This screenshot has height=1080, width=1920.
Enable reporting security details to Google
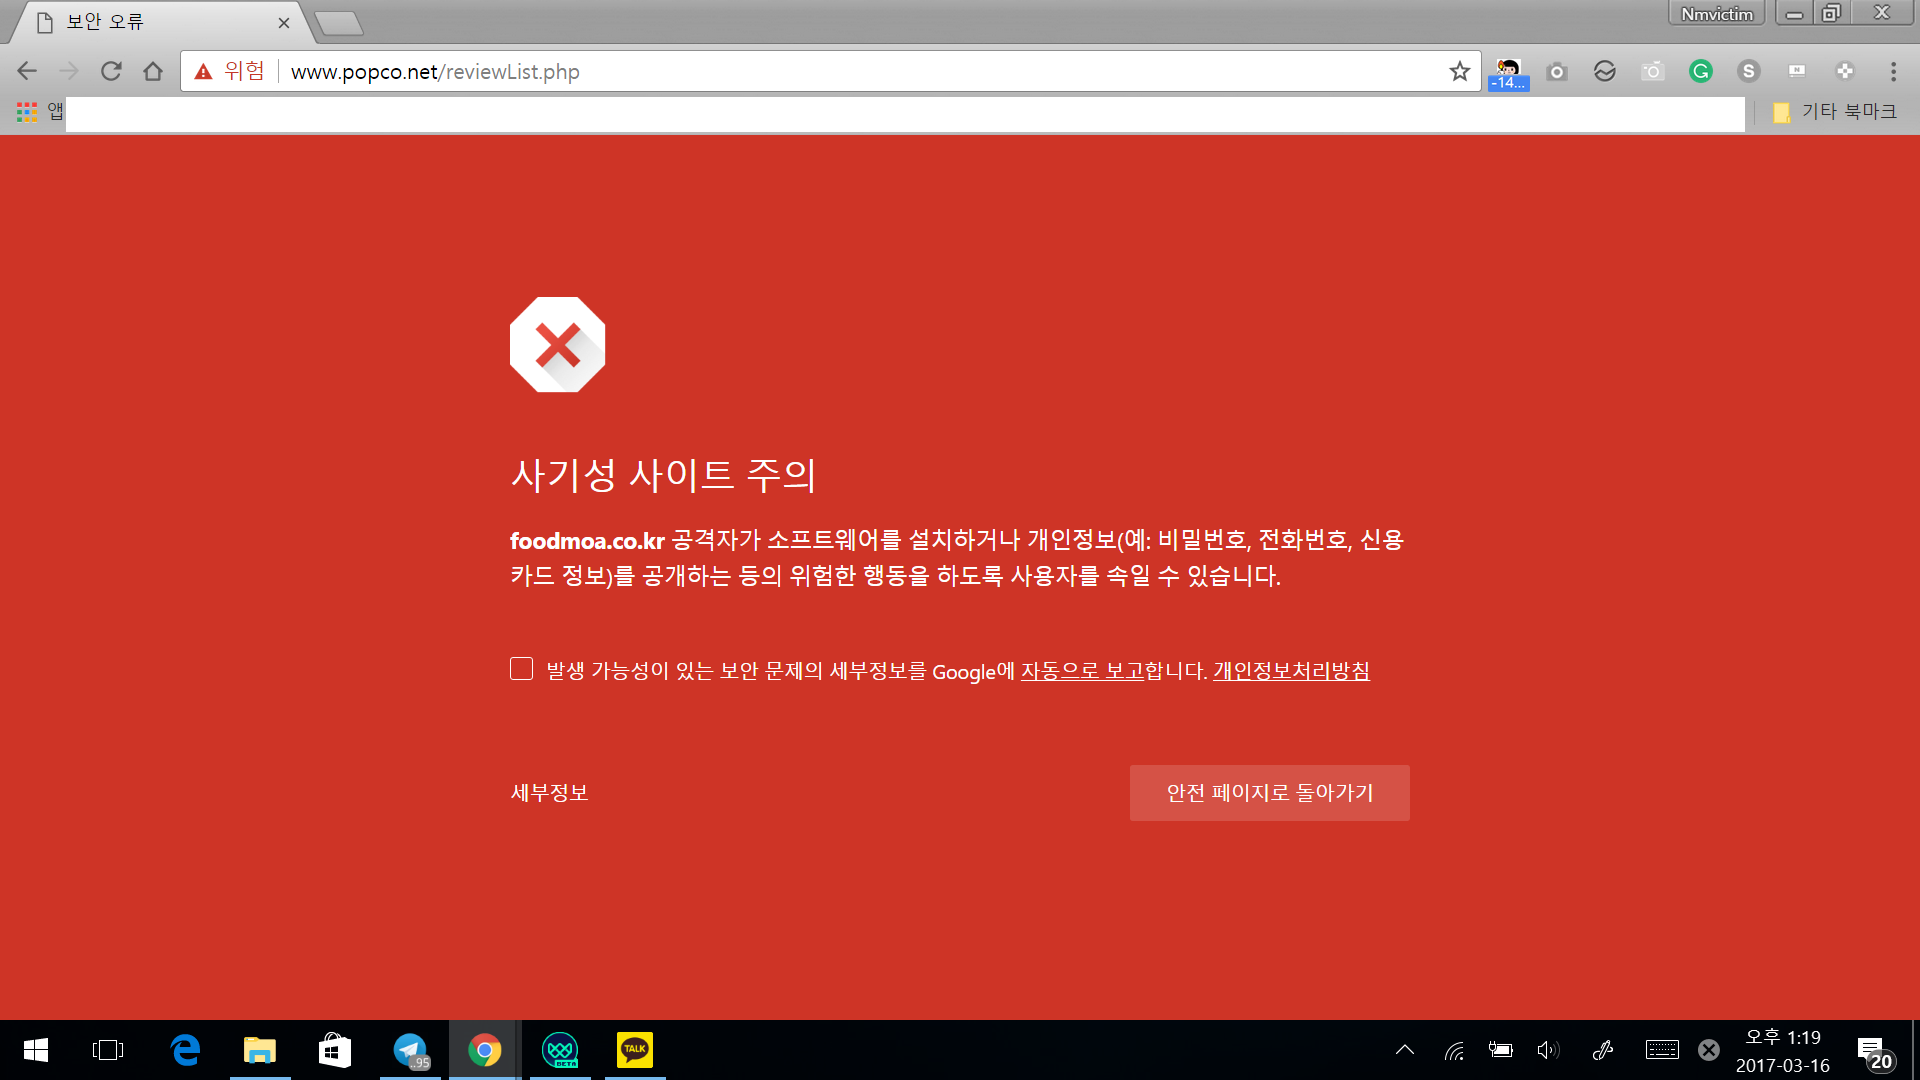(x=521, y=669)
